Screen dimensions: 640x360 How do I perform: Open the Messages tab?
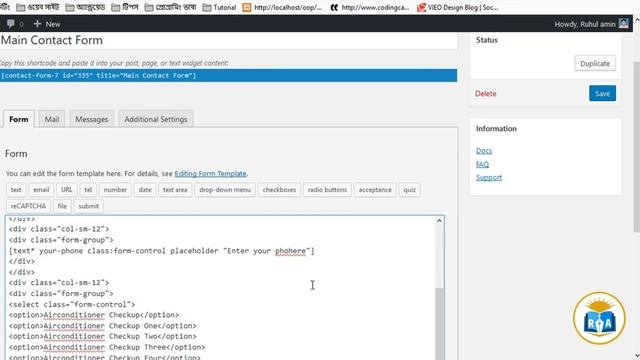[91, 119]
